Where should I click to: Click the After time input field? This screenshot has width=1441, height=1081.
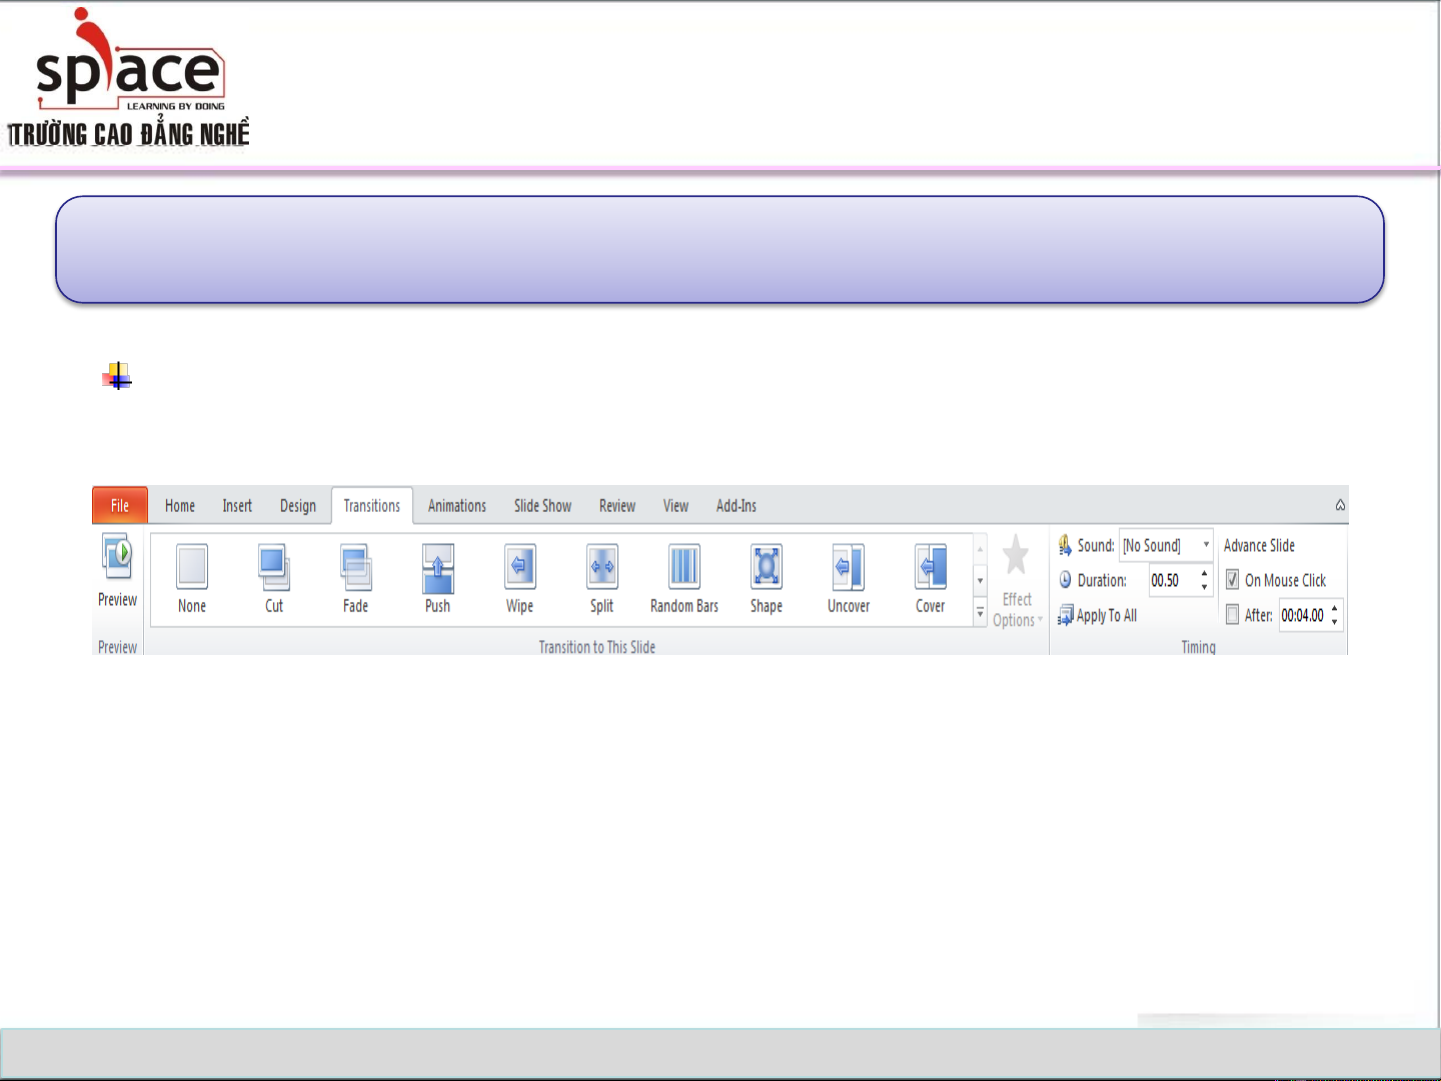coord(1302,615)
